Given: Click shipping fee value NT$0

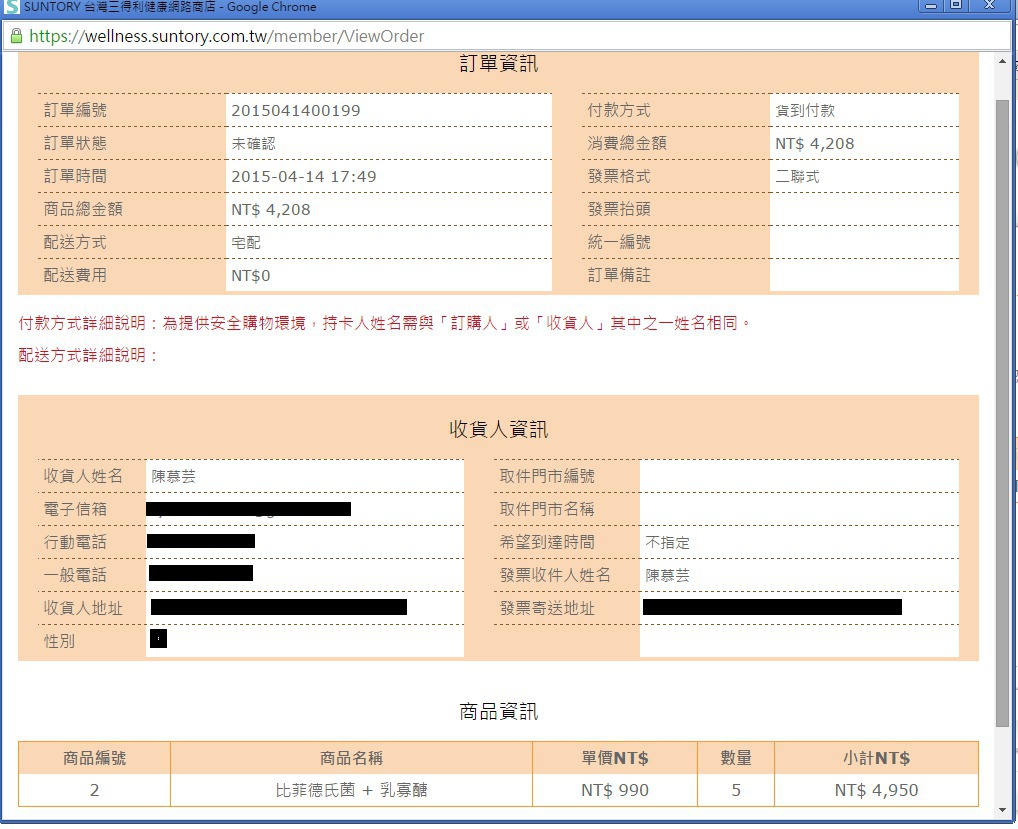Looking at the screenshot, I should coord(250,276).
